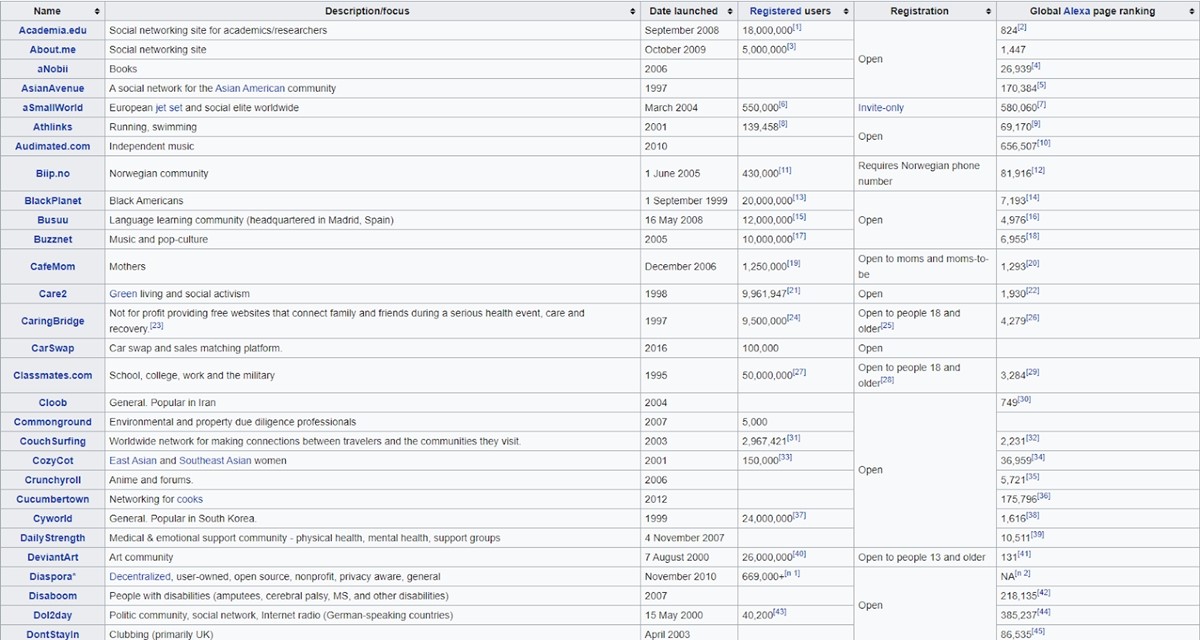Open the DailyStrength article link

pyautogui.click(x=52, y=538)
